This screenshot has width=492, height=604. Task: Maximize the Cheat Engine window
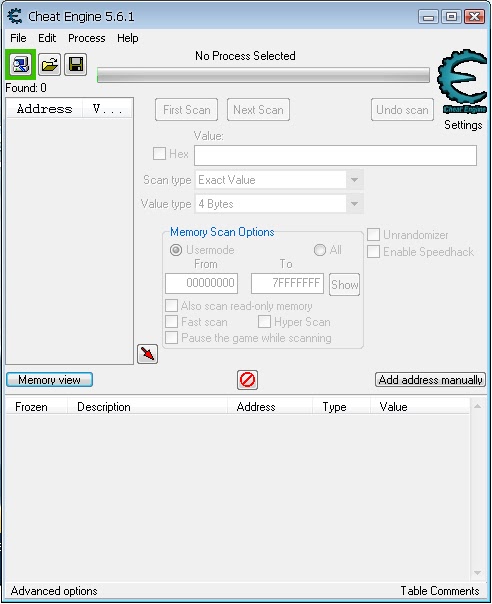[451, 17]
